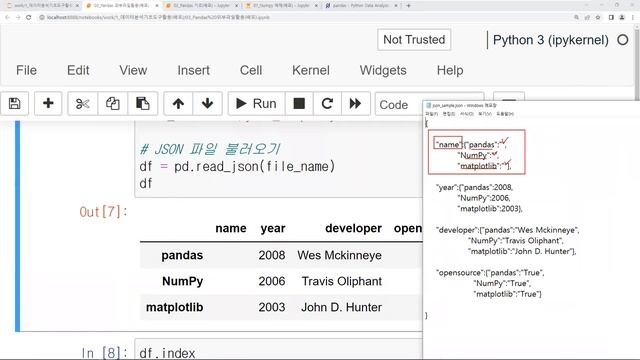Click the kernel idle circle indicator

[622, 40]
